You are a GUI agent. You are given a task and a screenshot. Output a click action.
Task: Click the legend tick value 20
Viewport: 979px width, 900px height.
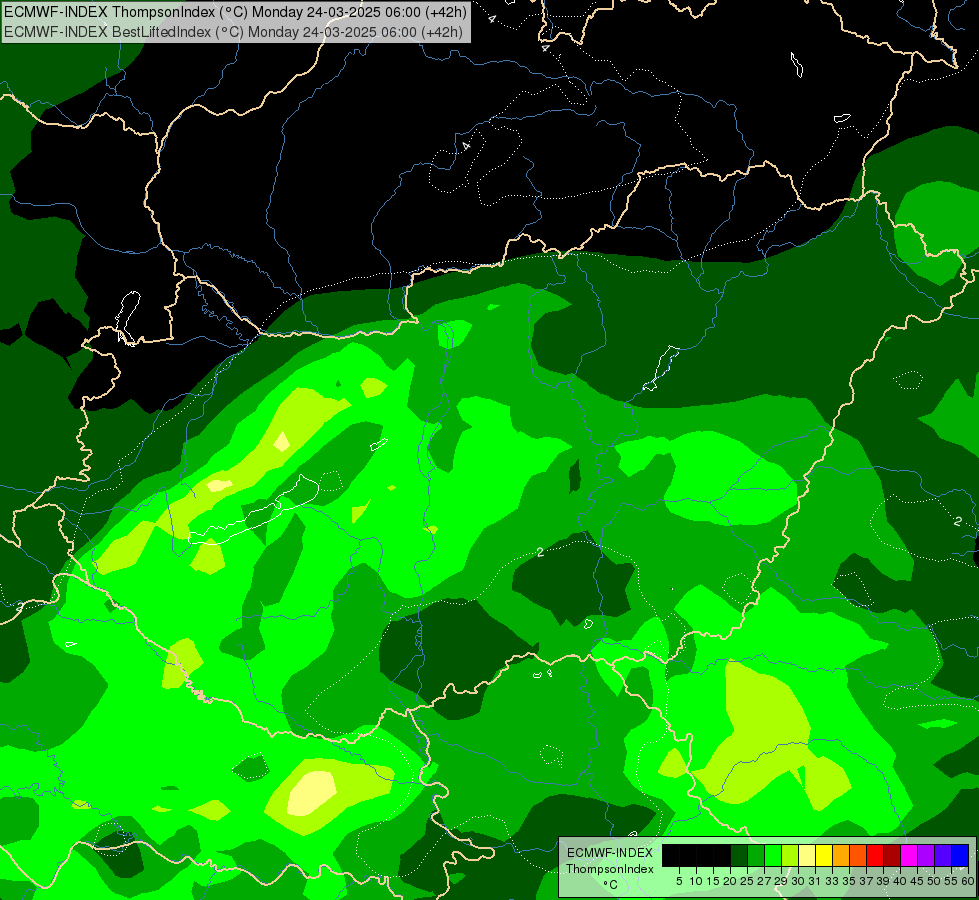tap(730, 881)
